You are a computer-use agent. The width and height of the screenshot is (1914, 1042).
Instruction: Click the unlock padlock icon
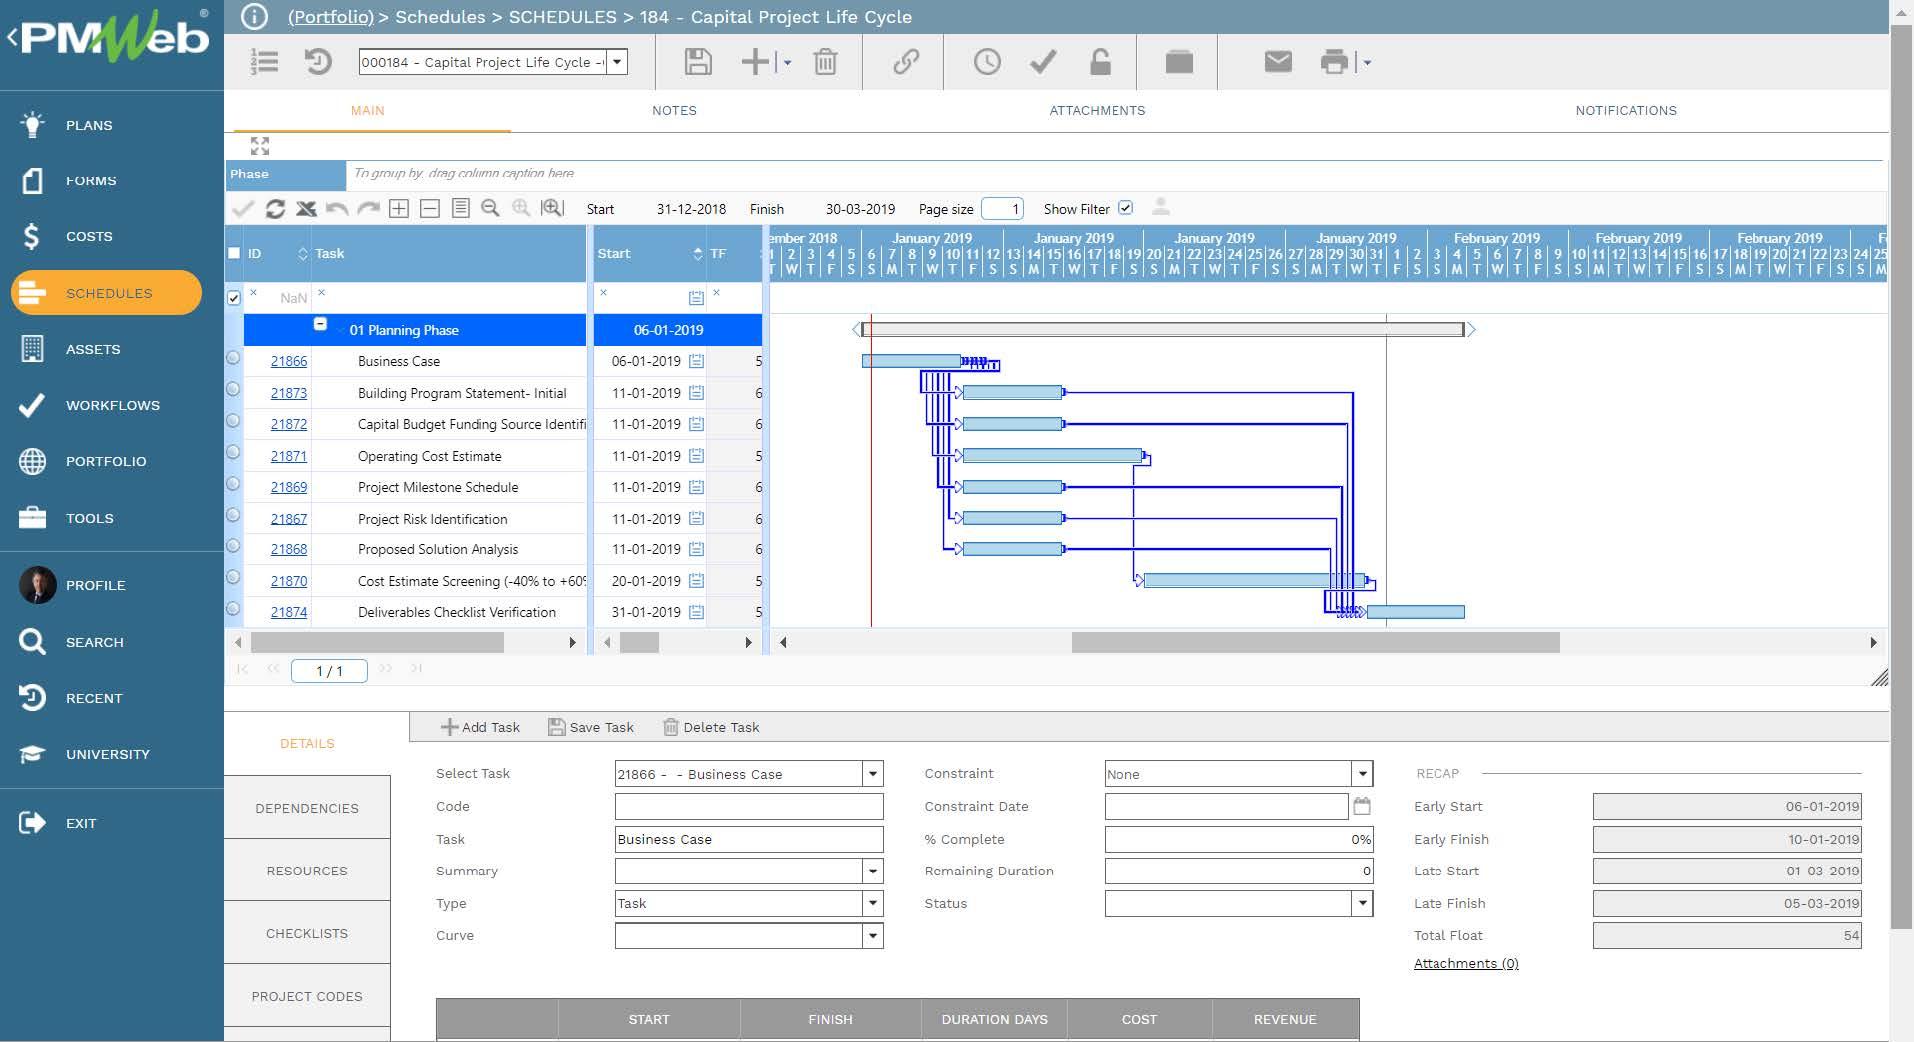[x=1100, y=62]
